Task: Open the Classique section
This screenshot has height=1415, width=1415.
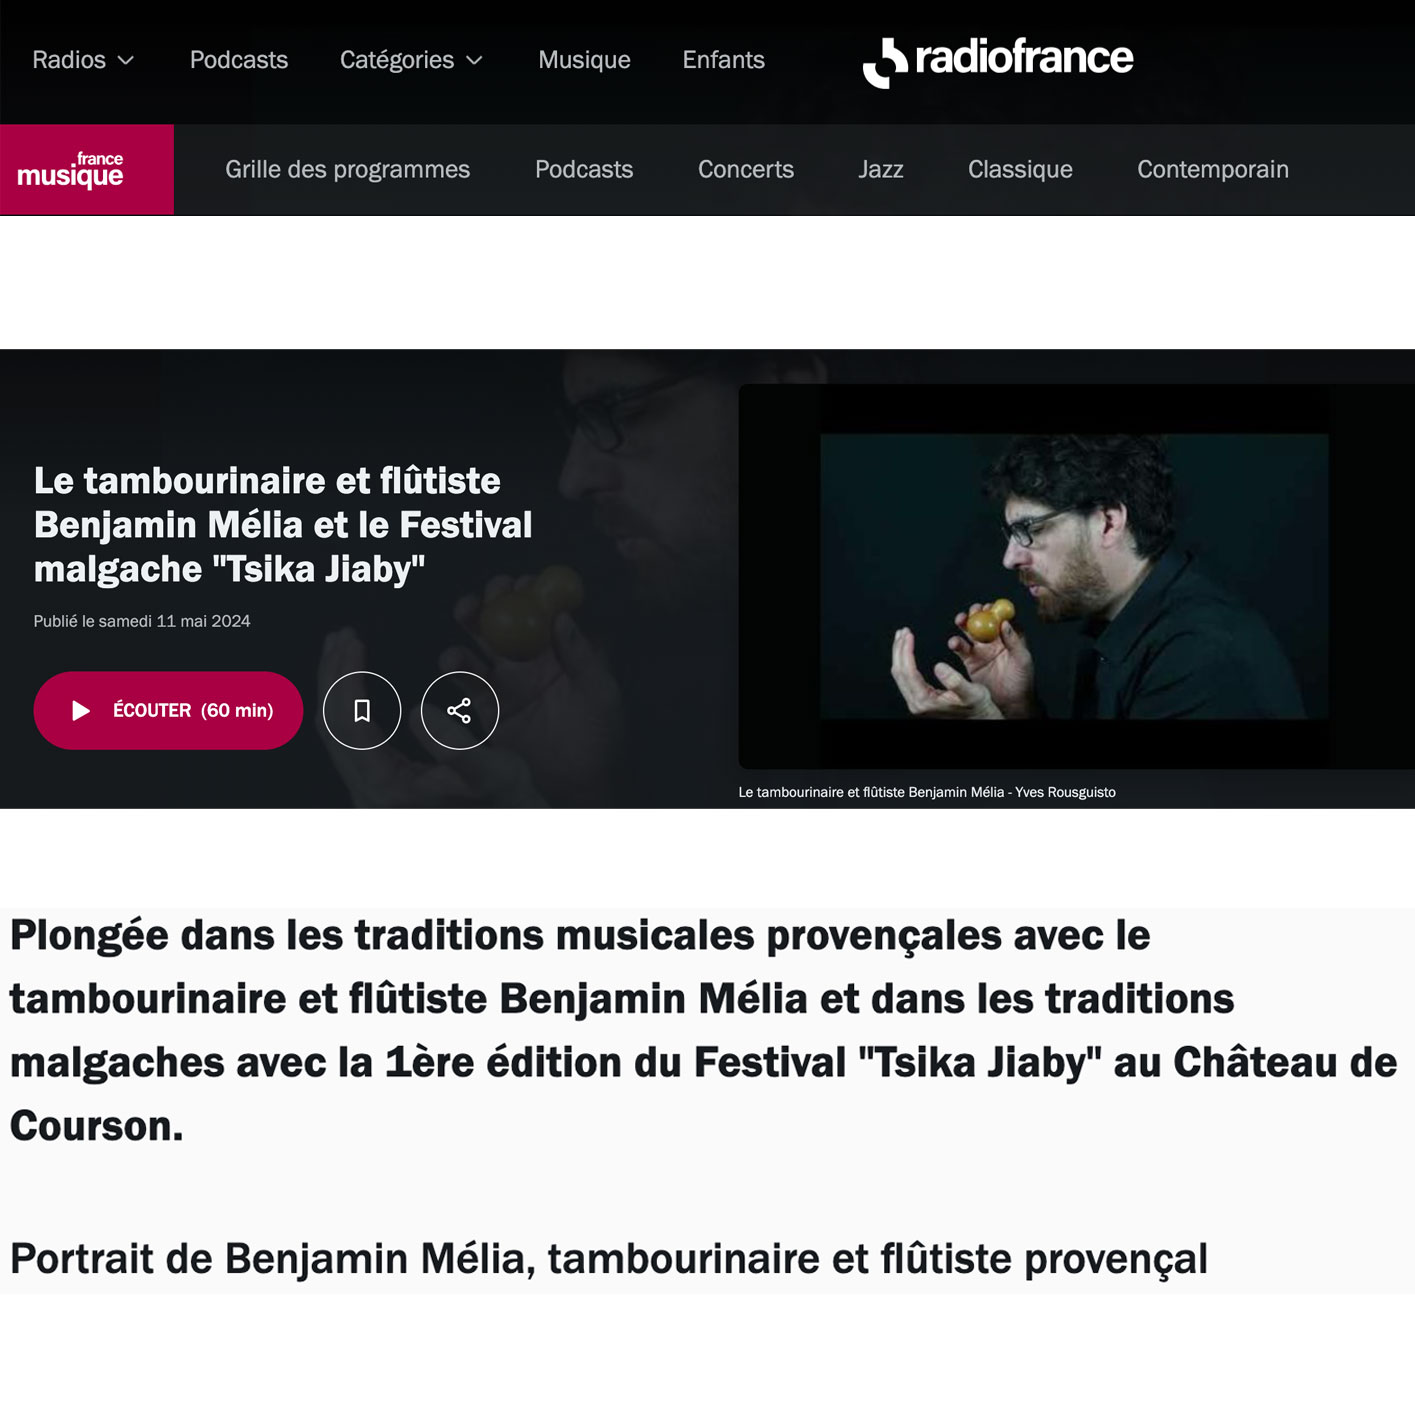Action: click(1020, 169)
